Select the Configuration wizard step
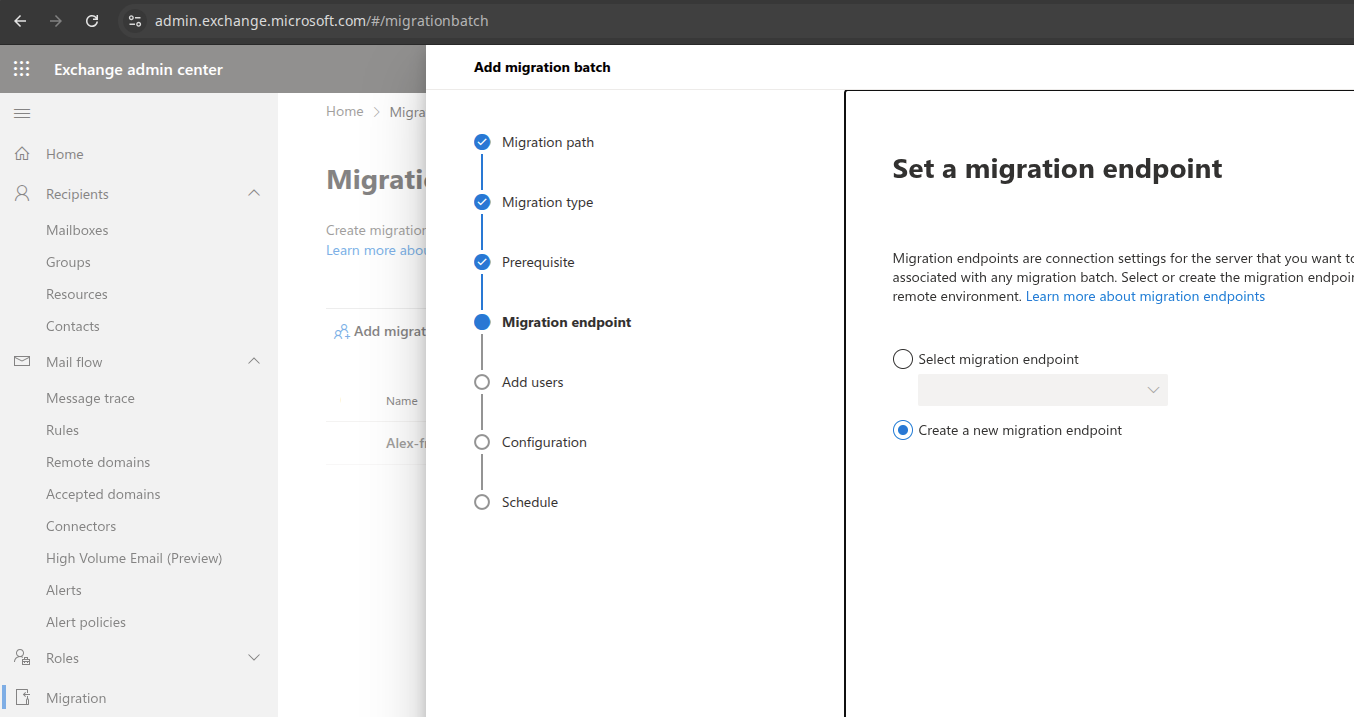The height and width of the screenshot is (717, 1354). tap(544, 442)
